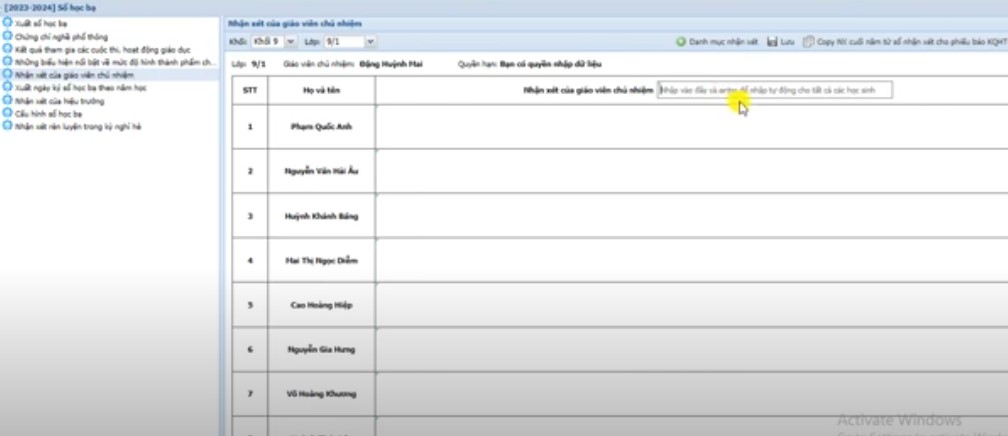Click the 'Copy NX cuối năm' clipboard icon
The width and height of the screenshot is (1008, 436).
point(808,42)
